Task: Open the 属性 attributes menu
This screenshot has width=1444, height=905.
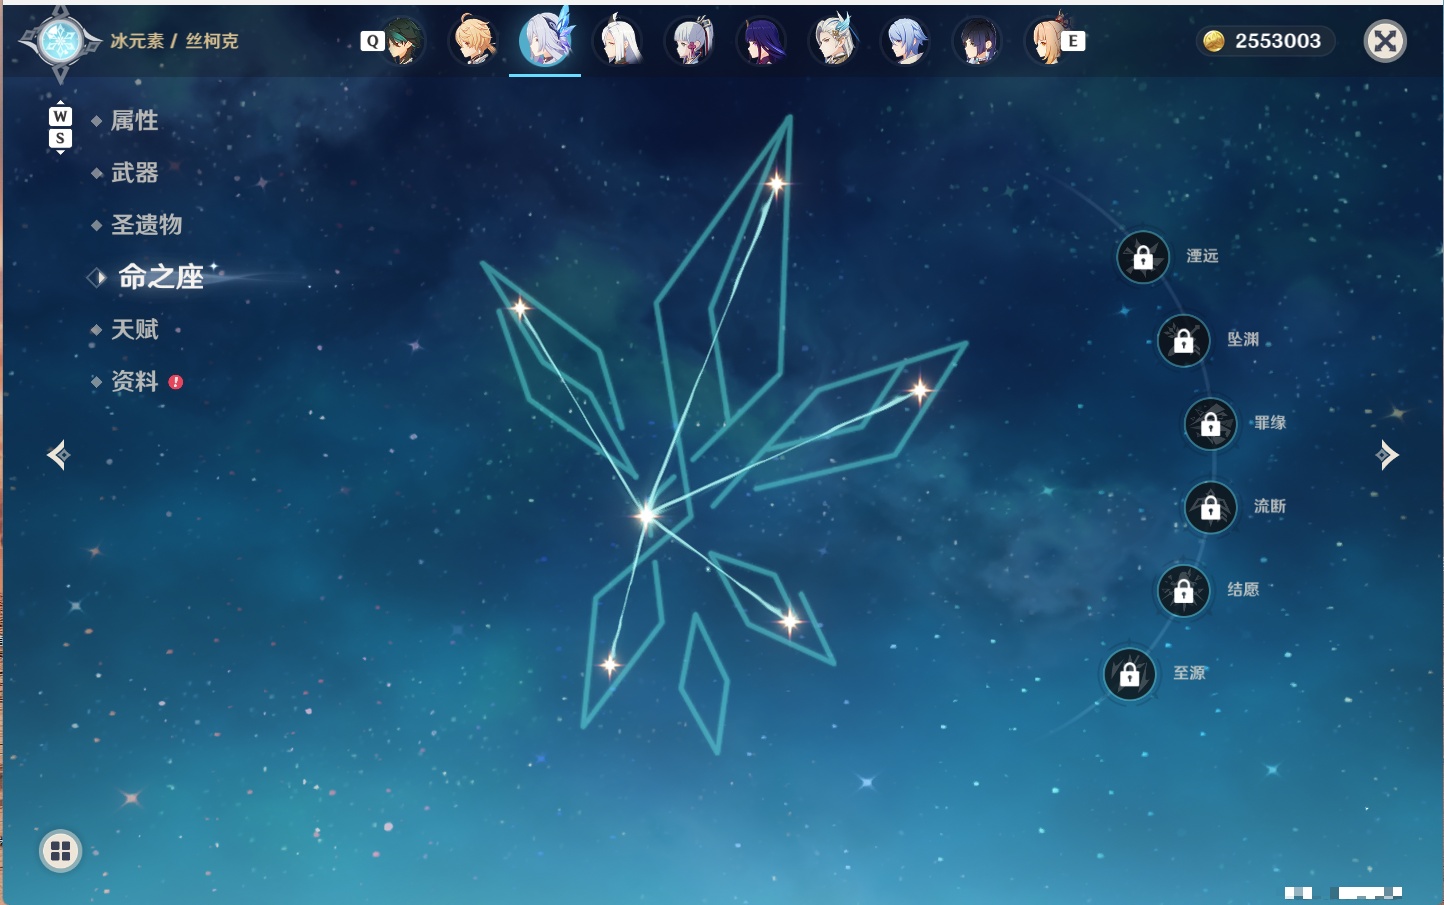Action: (x=134, y=121)
